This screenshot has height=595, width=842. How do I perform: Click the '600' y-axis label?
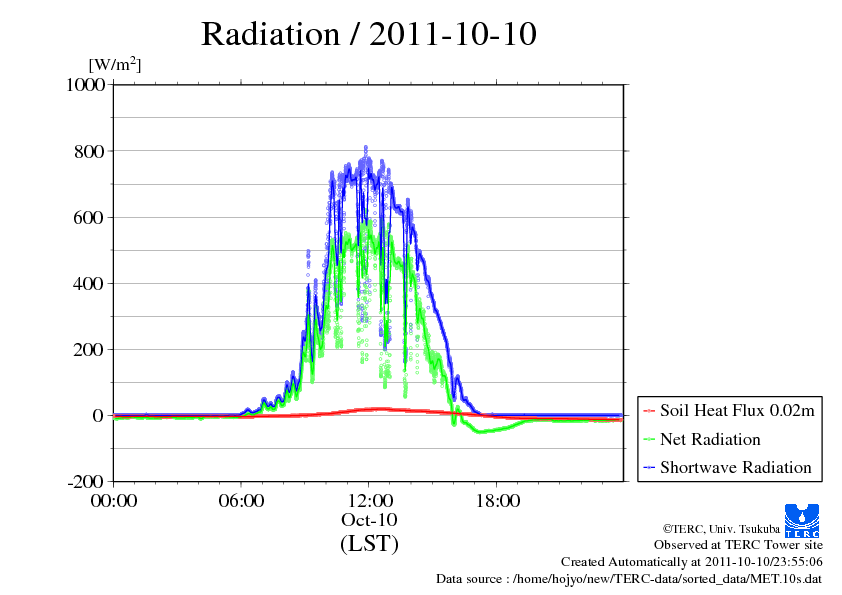click(x=89, y=217)
